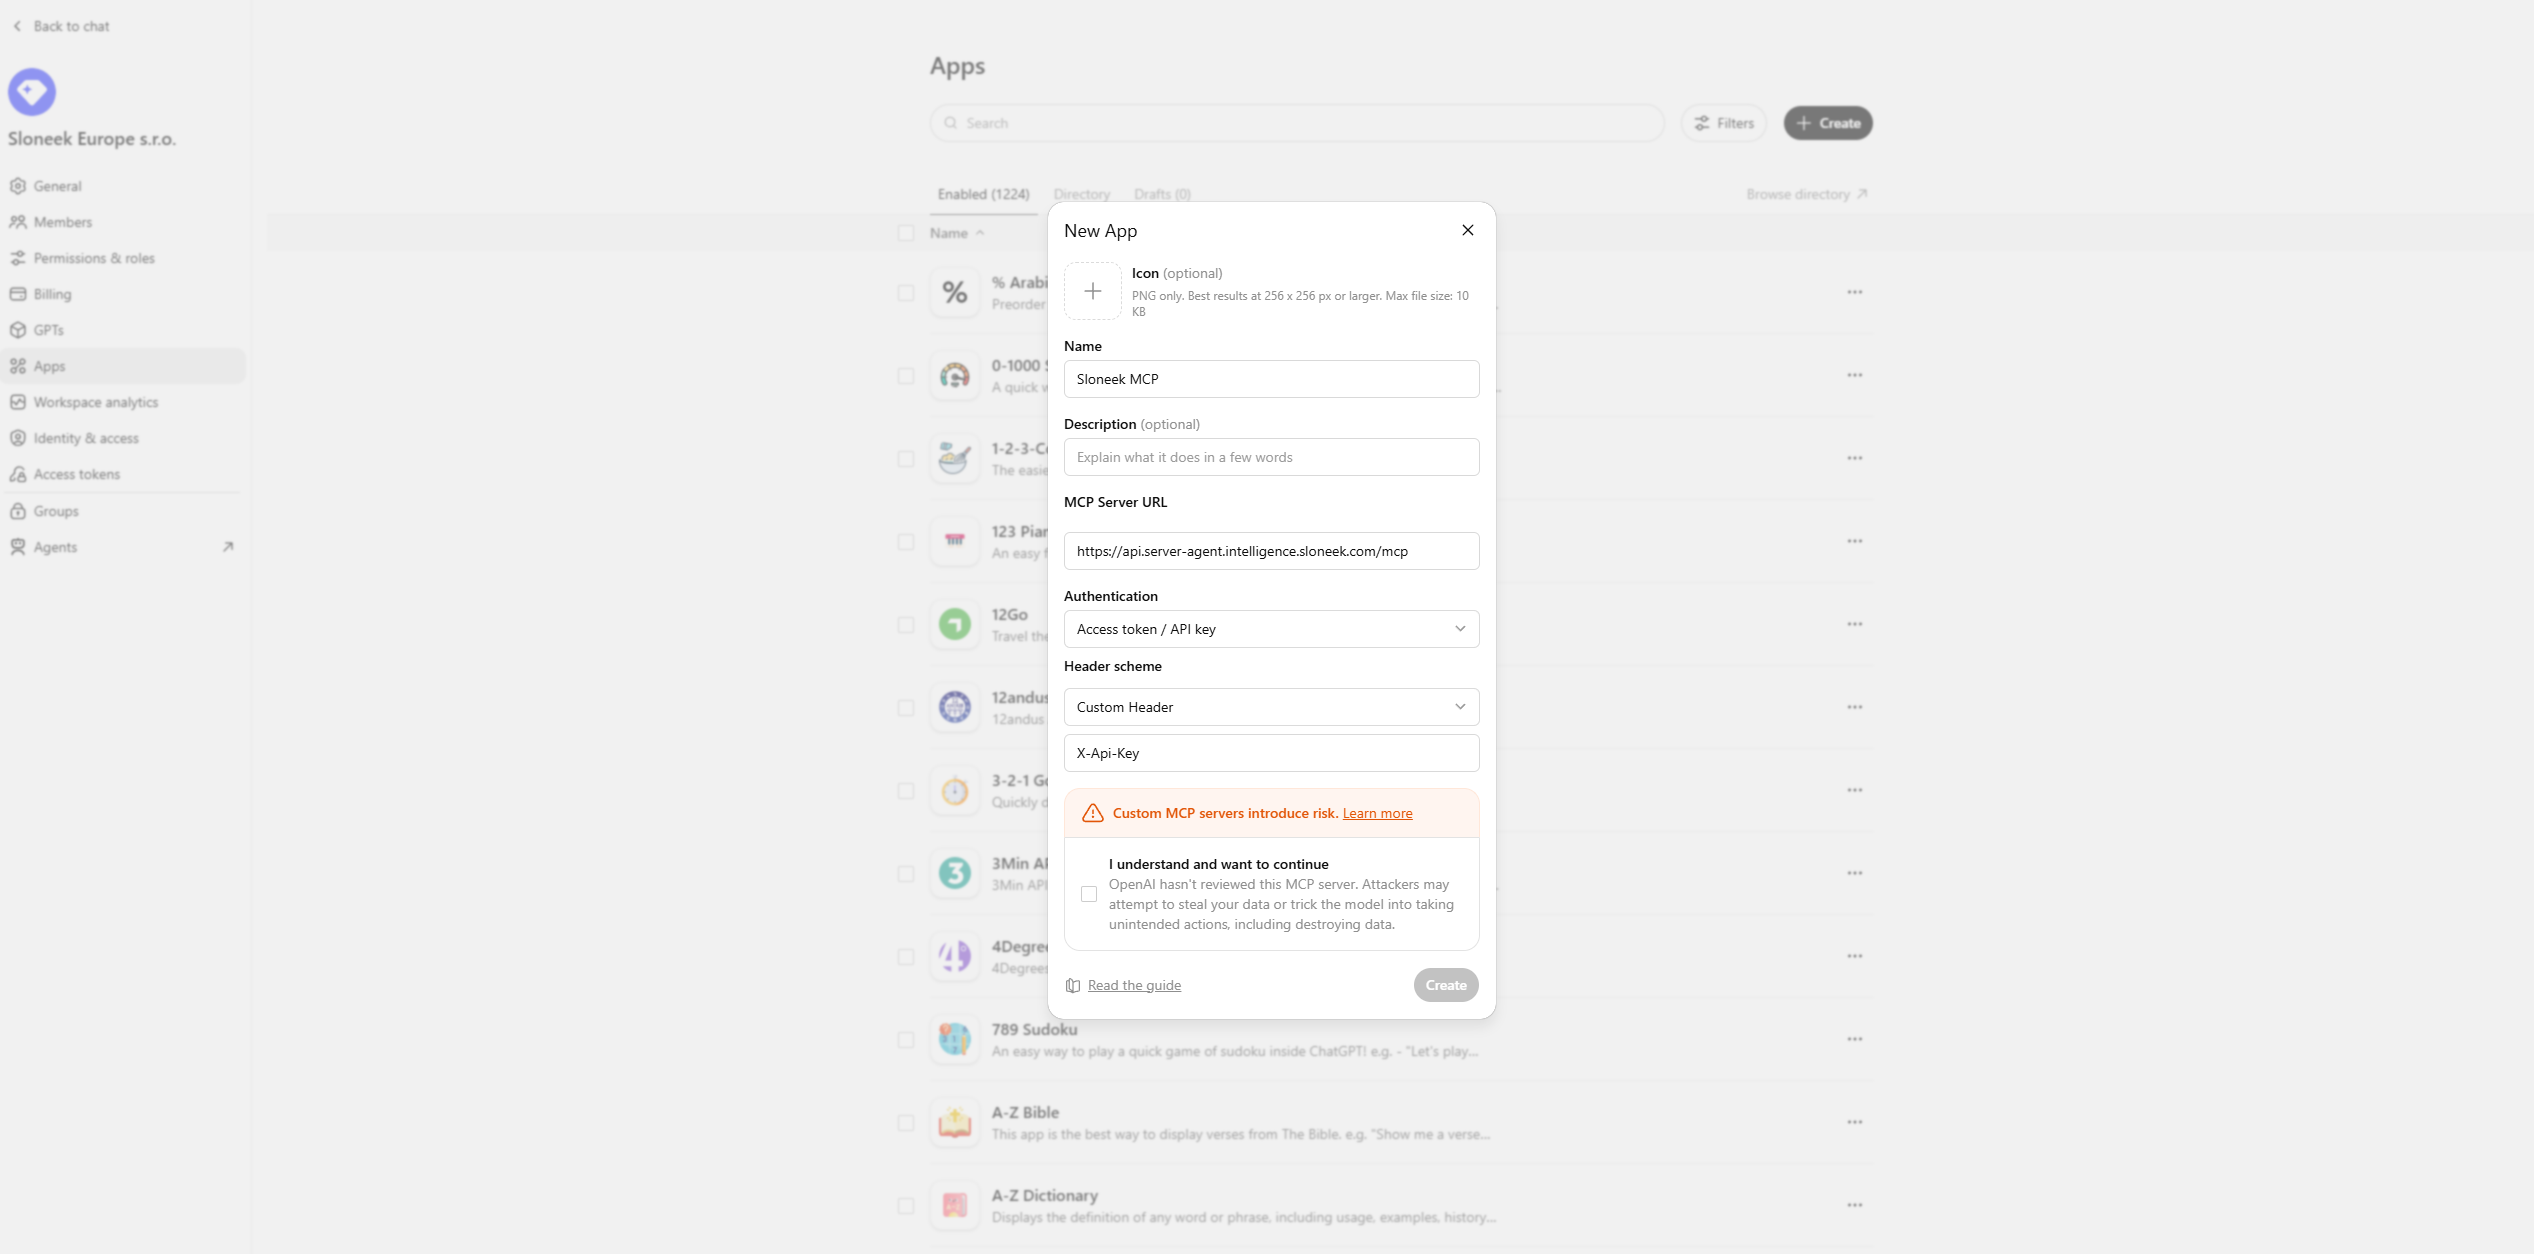
Task: Select the 12Go row checkbox
Action: click(x=906, y=625)
